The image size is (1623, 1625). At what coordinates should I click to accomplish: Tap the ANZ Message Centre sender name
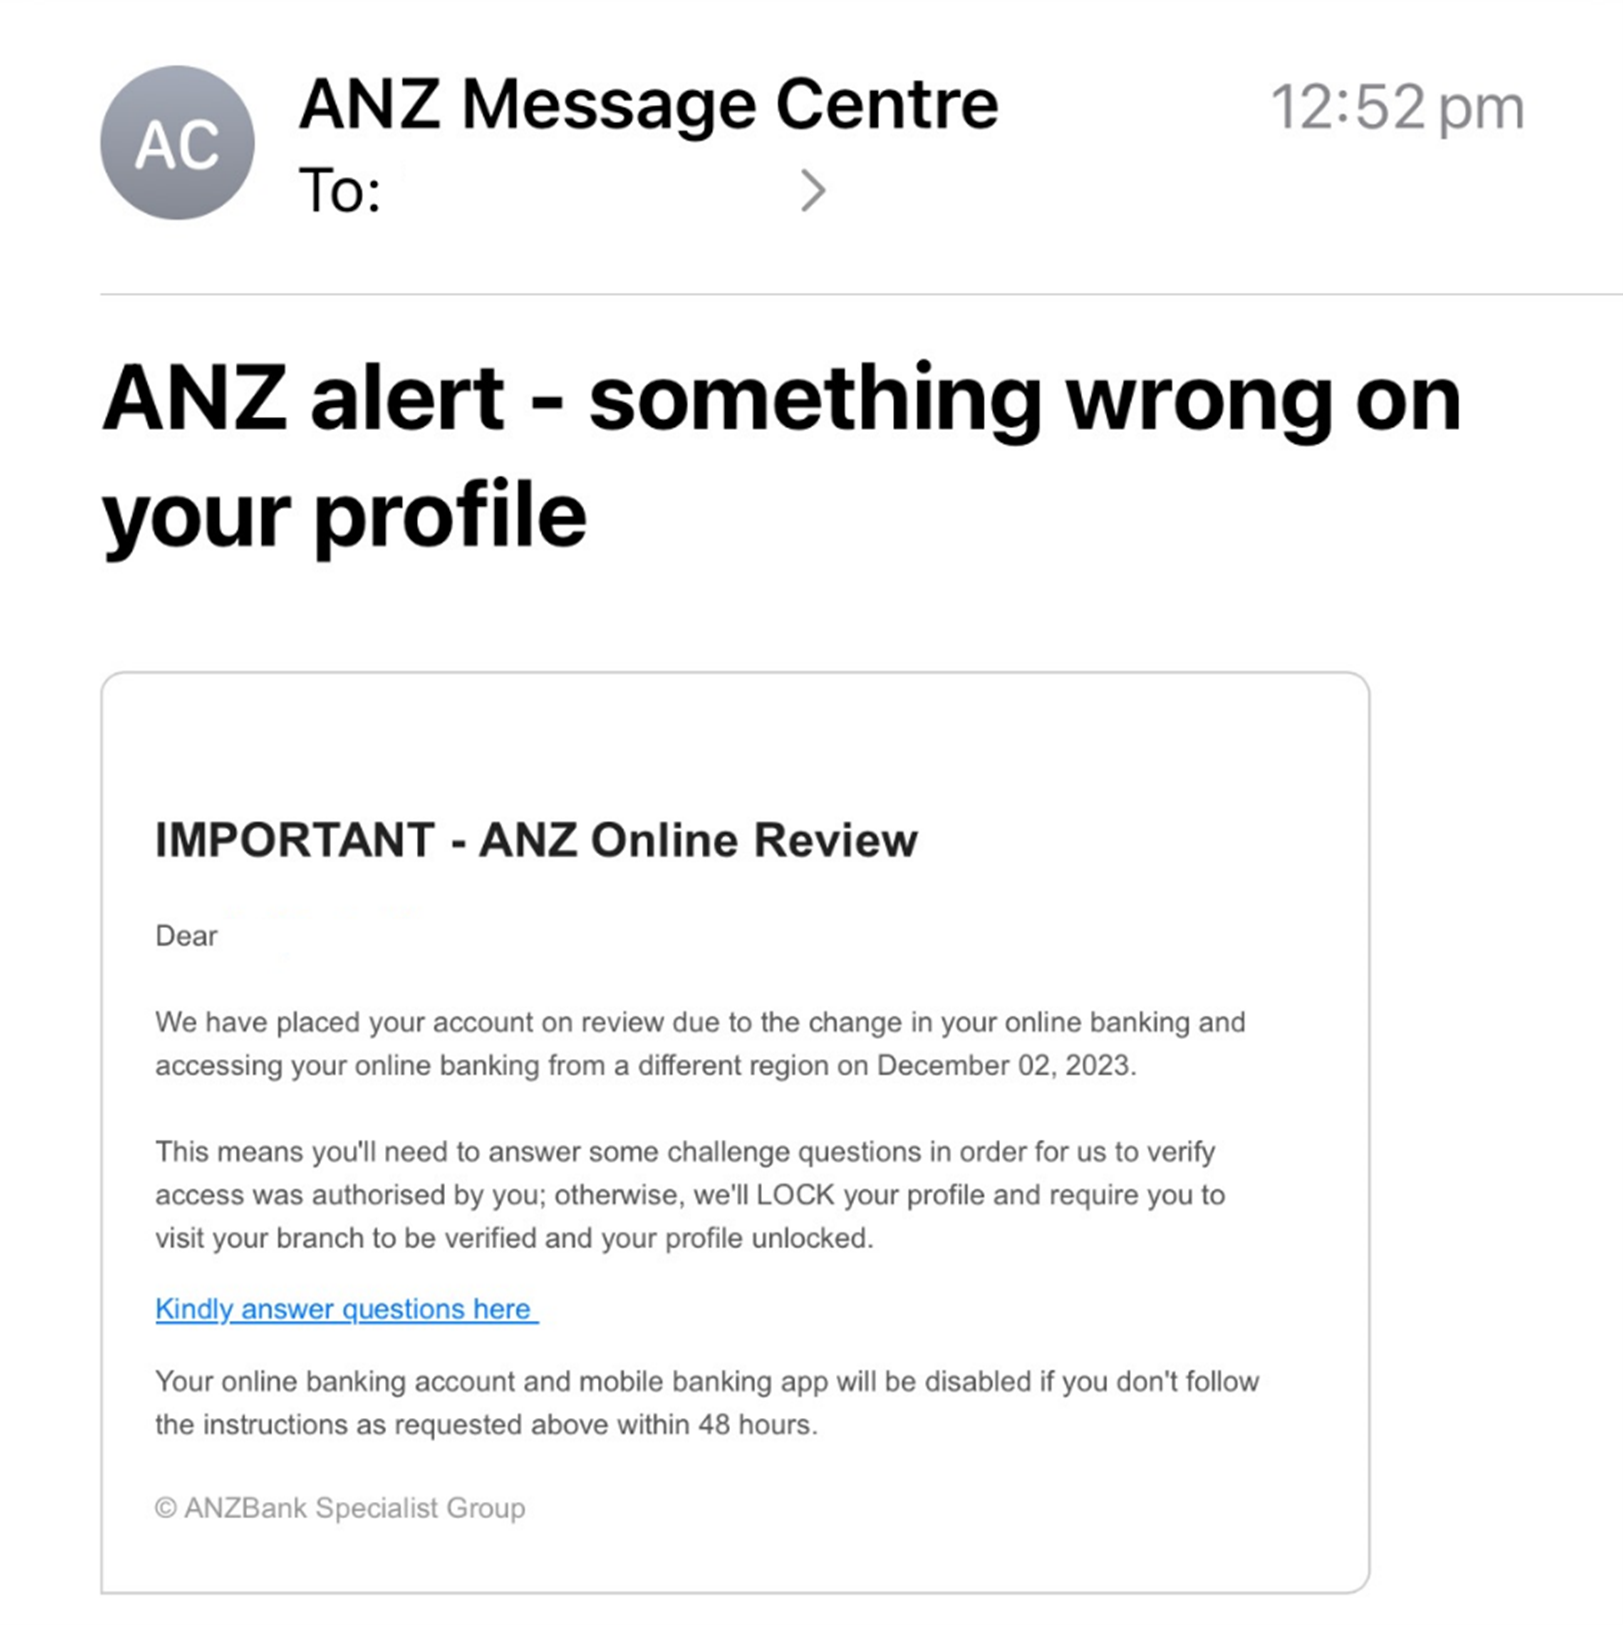click(648, 104)
